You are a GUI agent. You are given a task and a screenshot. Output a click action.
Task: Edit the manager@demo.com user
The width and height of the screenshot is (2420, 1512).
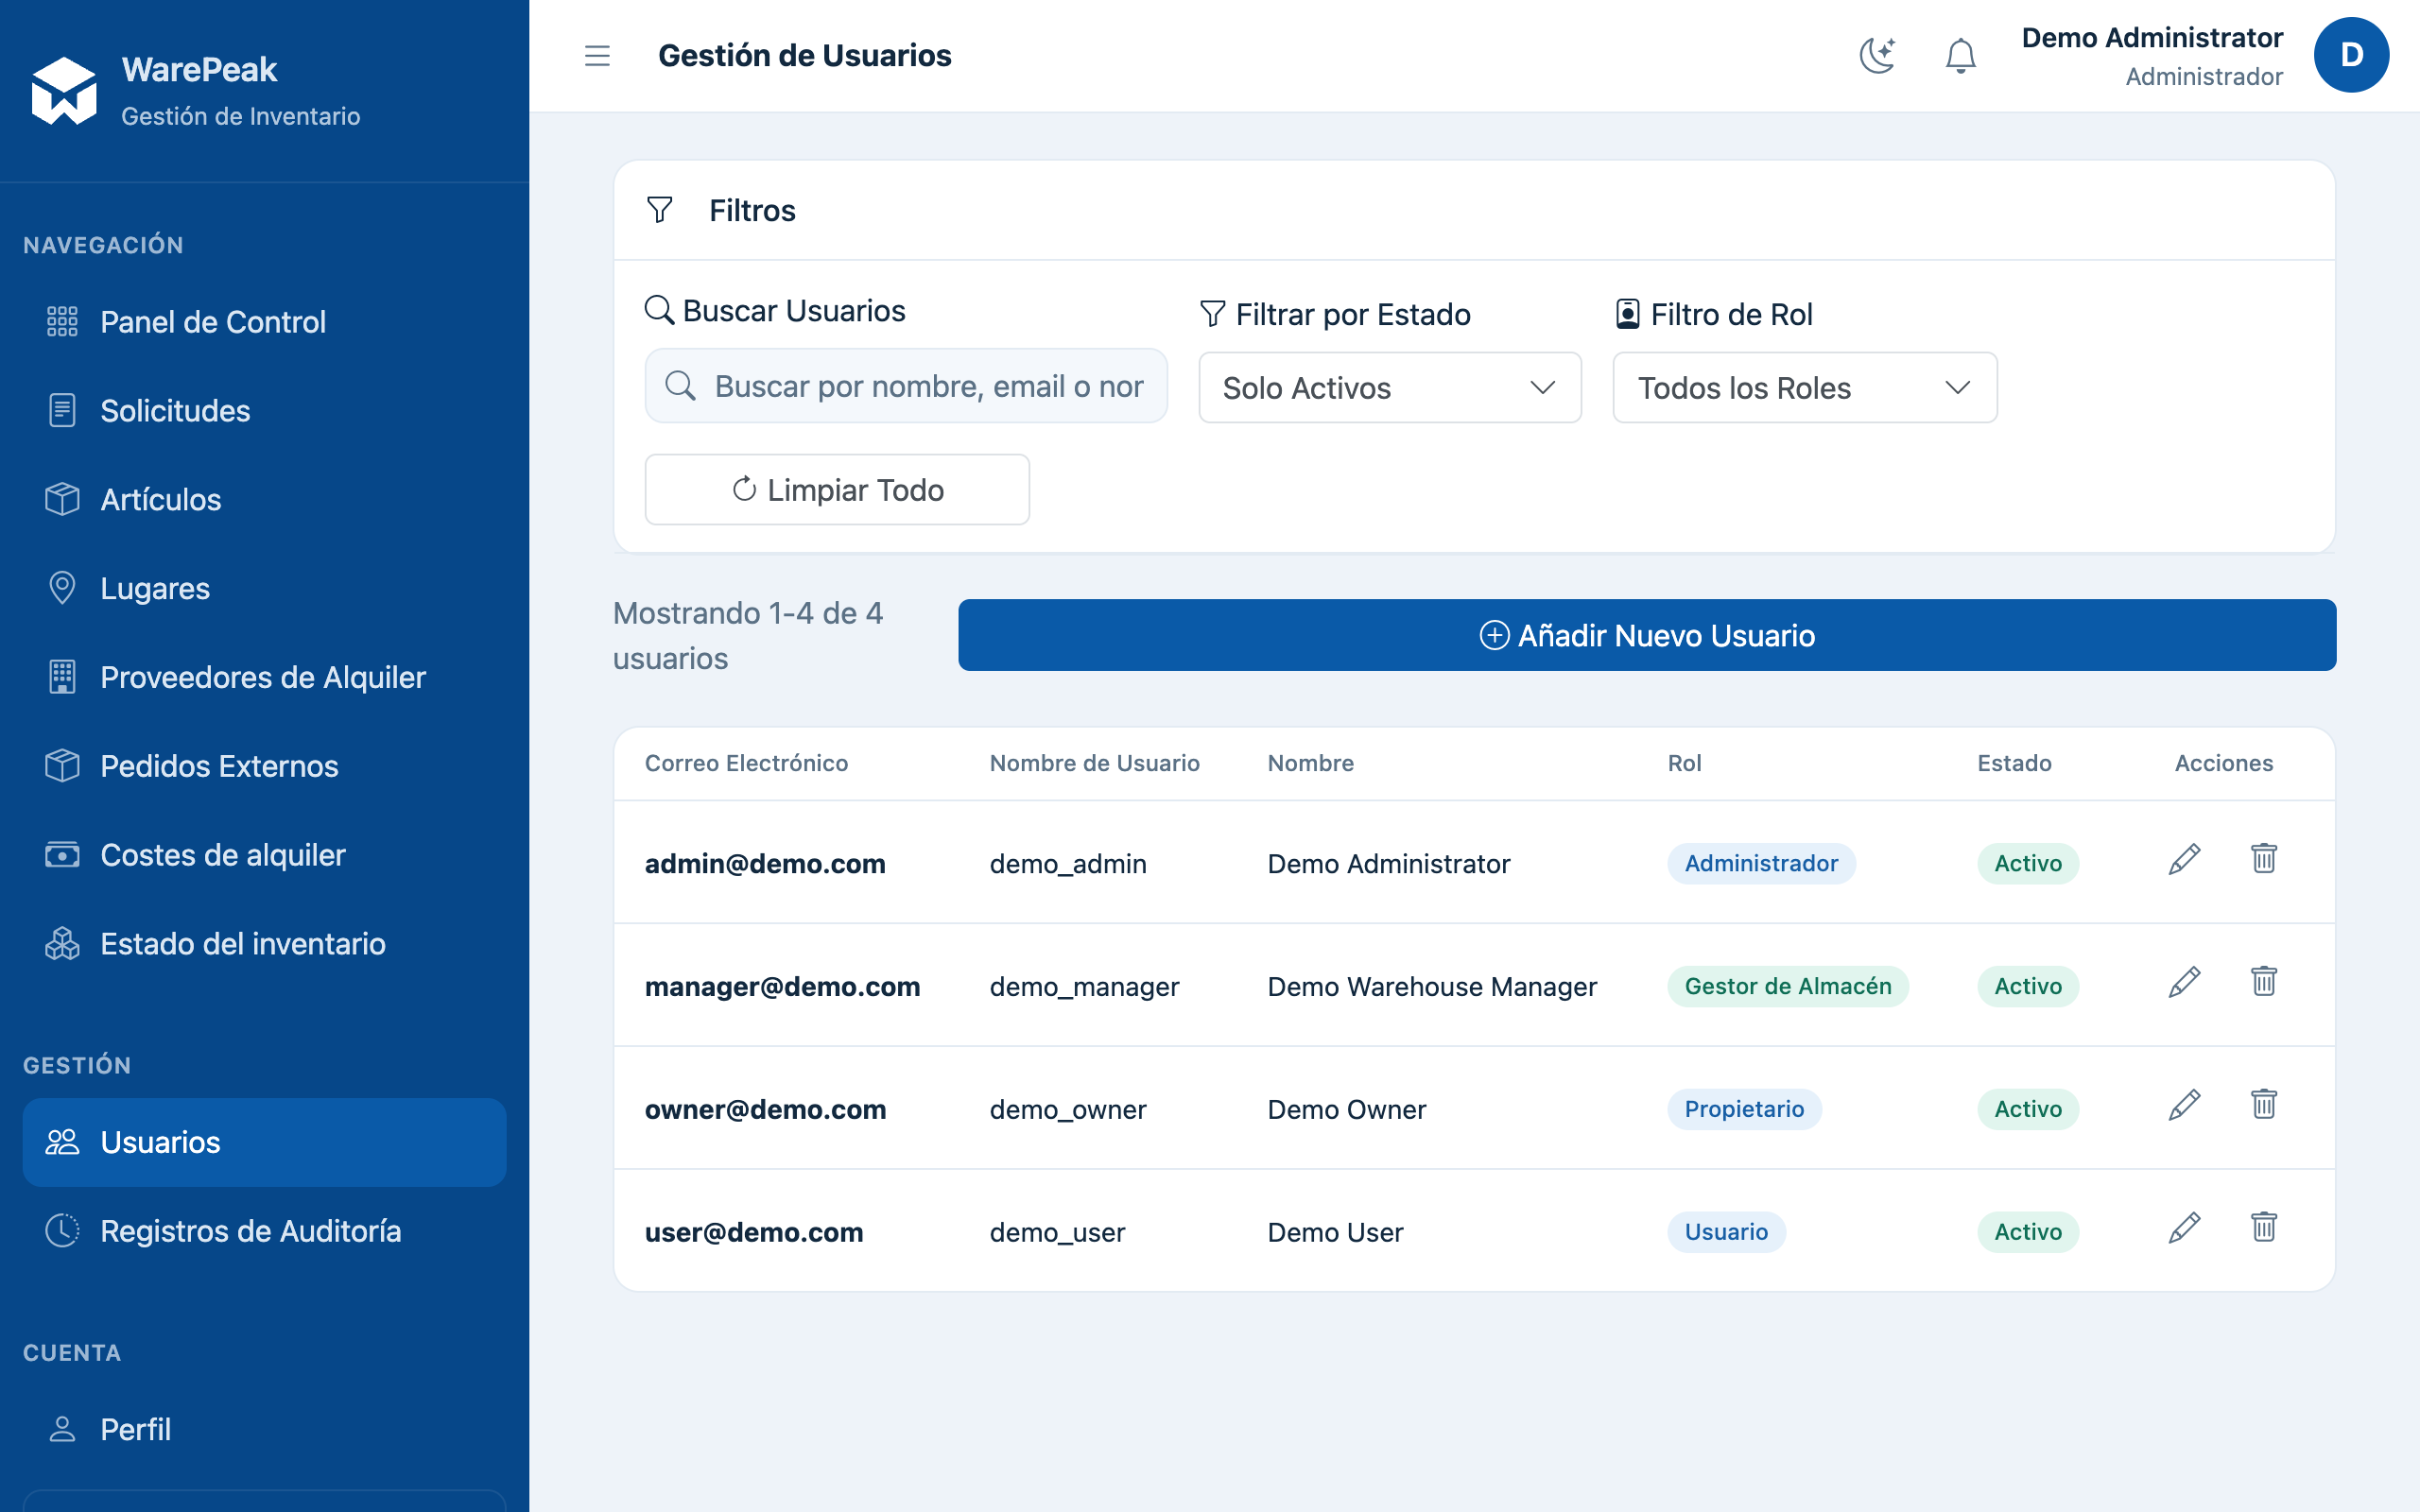pyautogui.click(x=2184, y=982)
